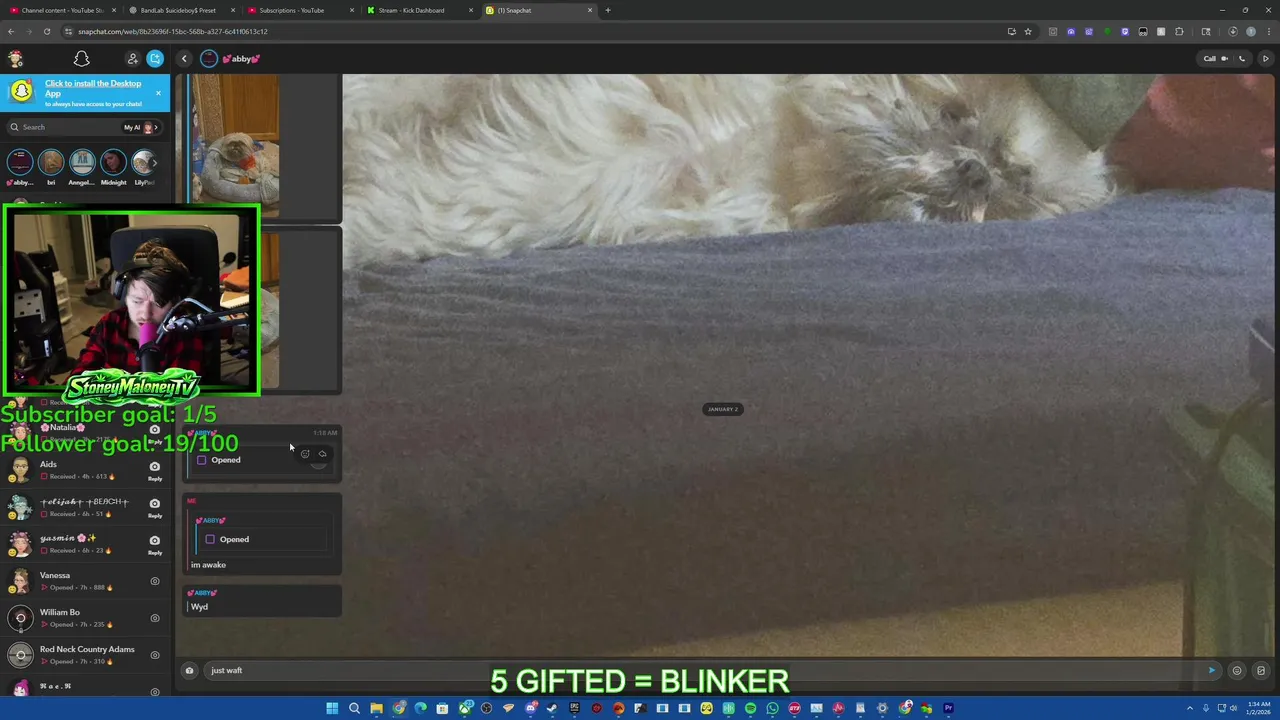This screenshot has width=1280, height=720.
Task: Open Red Neck Country Adams conversation
Action: (x=85, y=655)
